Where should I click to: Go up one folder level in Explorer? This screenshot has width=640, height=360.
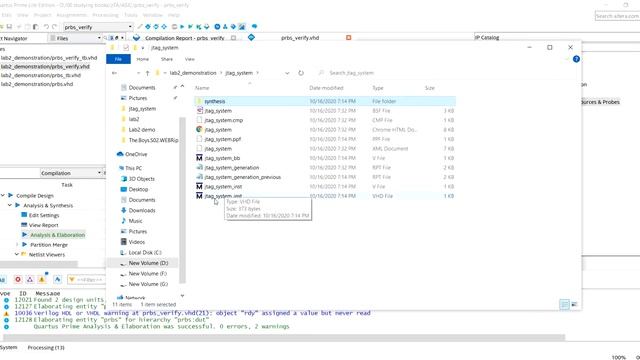[147, 73]
